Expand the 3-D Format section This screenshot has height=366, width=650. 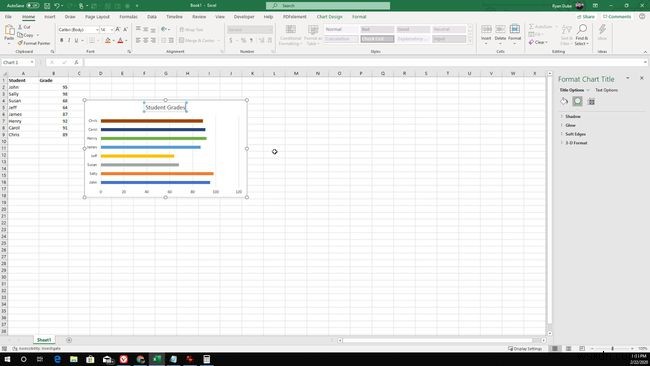coord(576,143)
